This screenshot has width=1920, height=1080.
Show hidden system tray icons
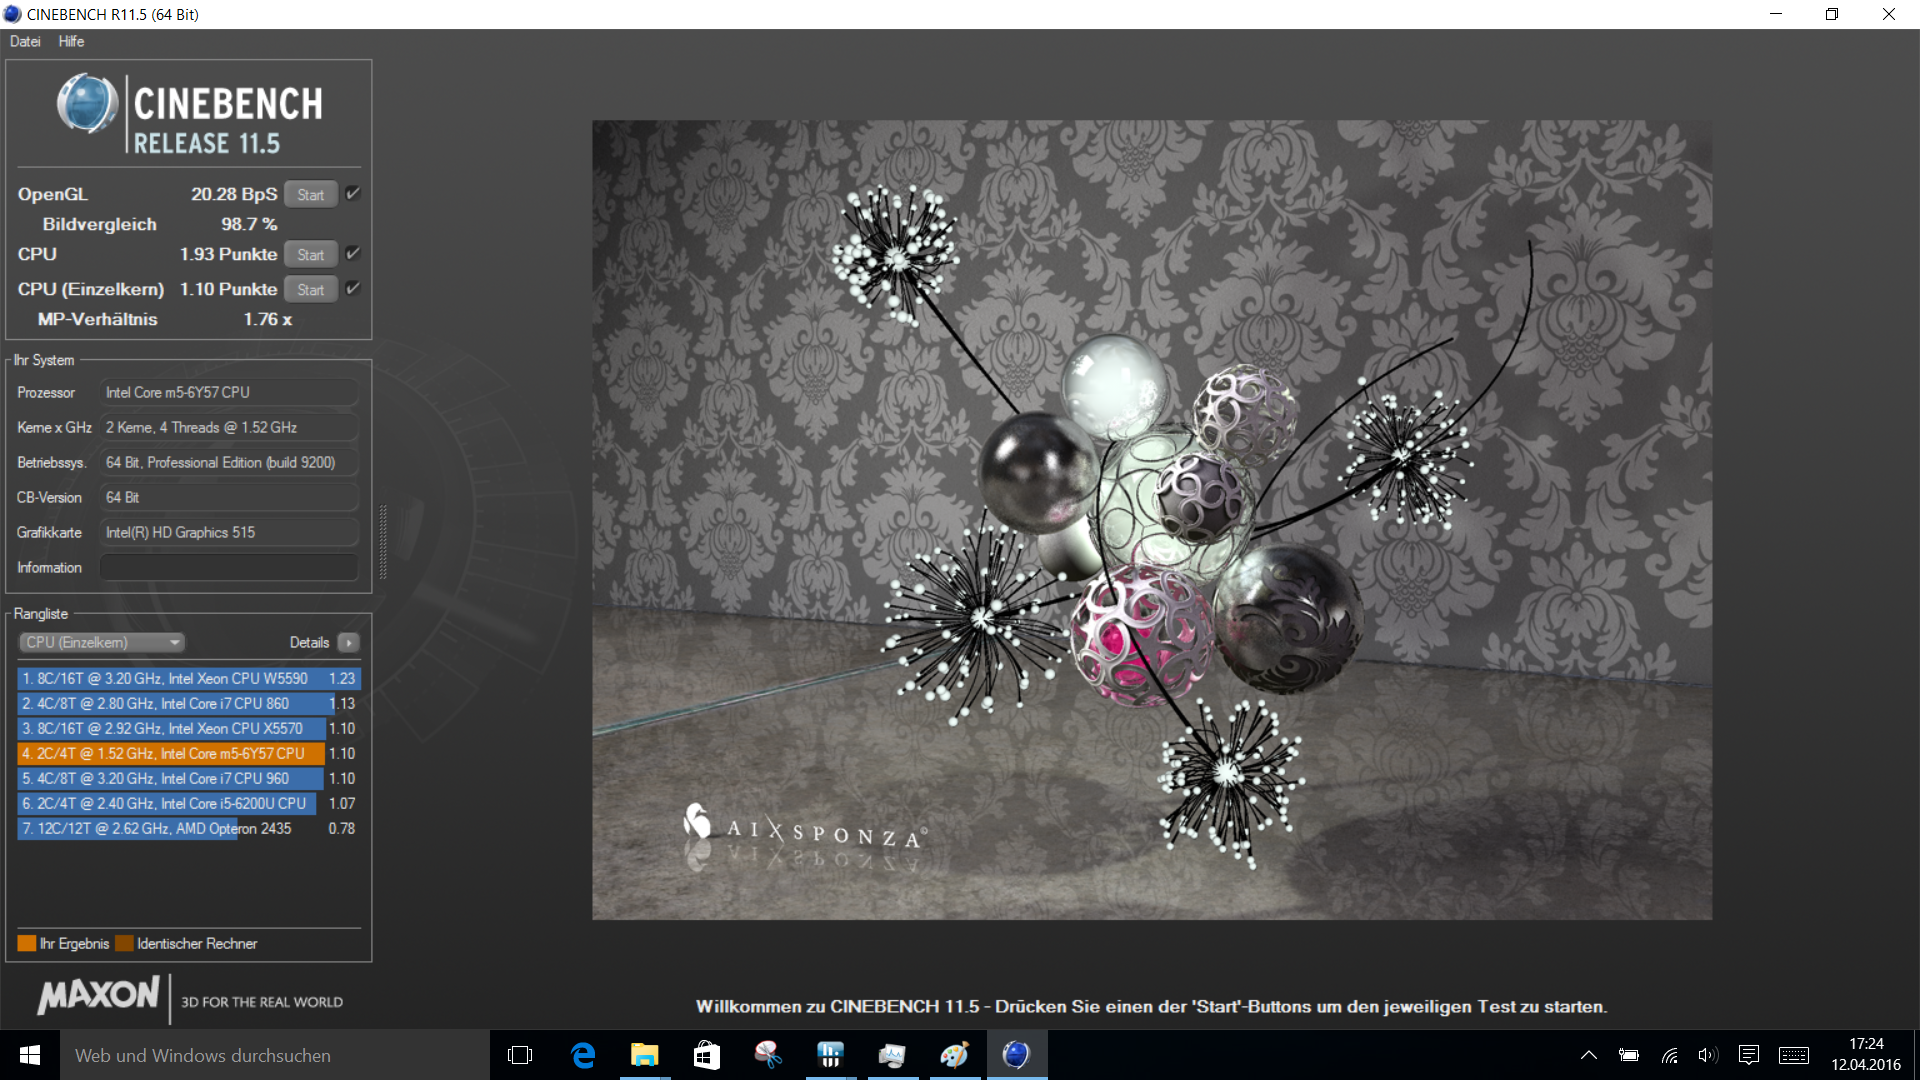(1588, 1055)
